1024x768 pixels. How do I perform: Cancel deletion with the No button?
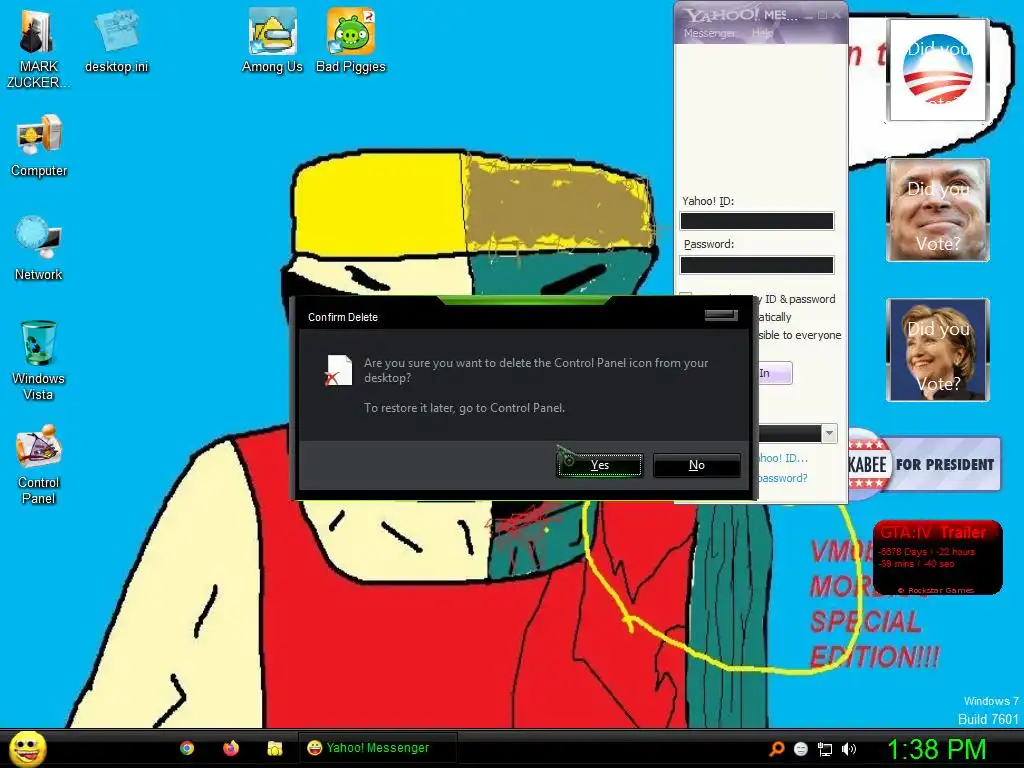pyautogui.click(x=696, y=465)
